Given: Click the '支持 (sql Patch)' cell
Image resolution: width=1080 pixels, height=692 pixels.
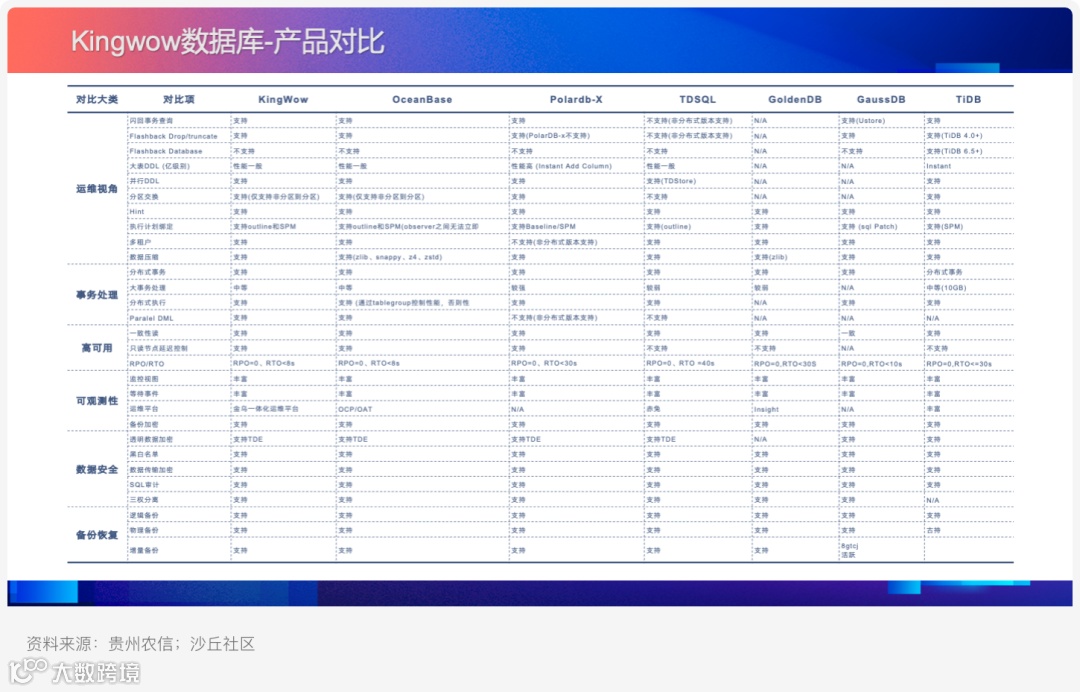Looking at the screenshot, I should (869, 227).
